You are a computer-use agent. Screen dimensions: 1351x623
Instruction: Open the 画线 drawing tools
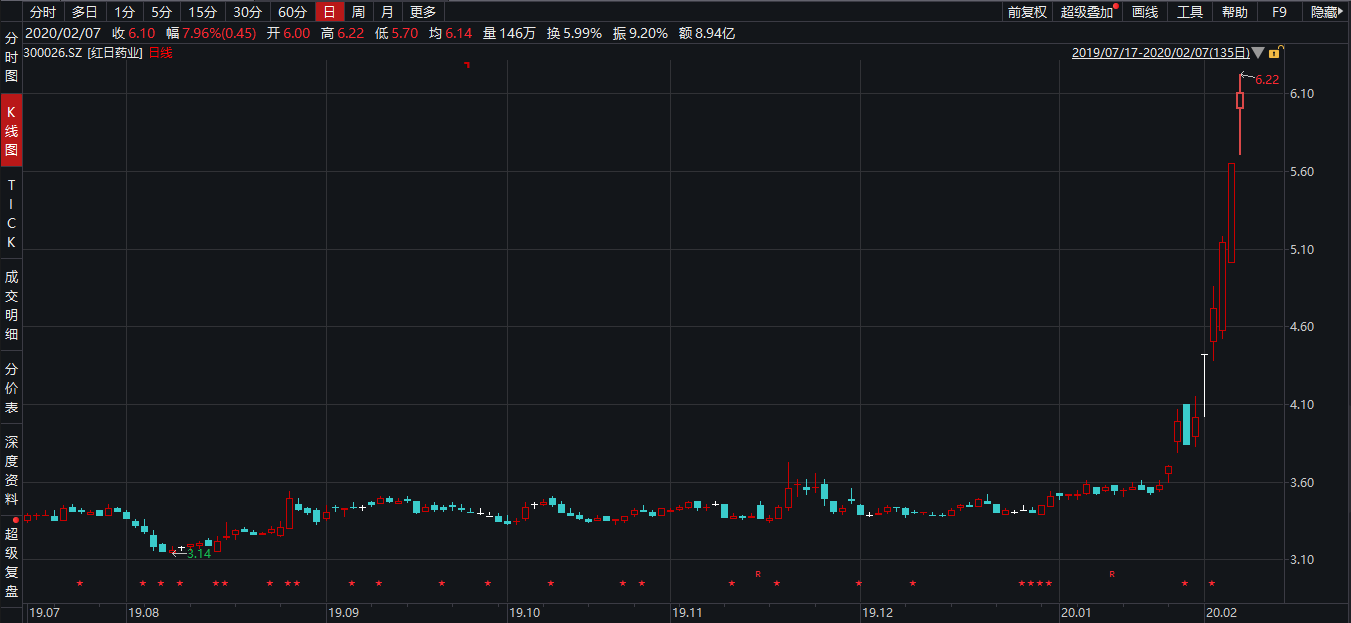(1145, 12)
